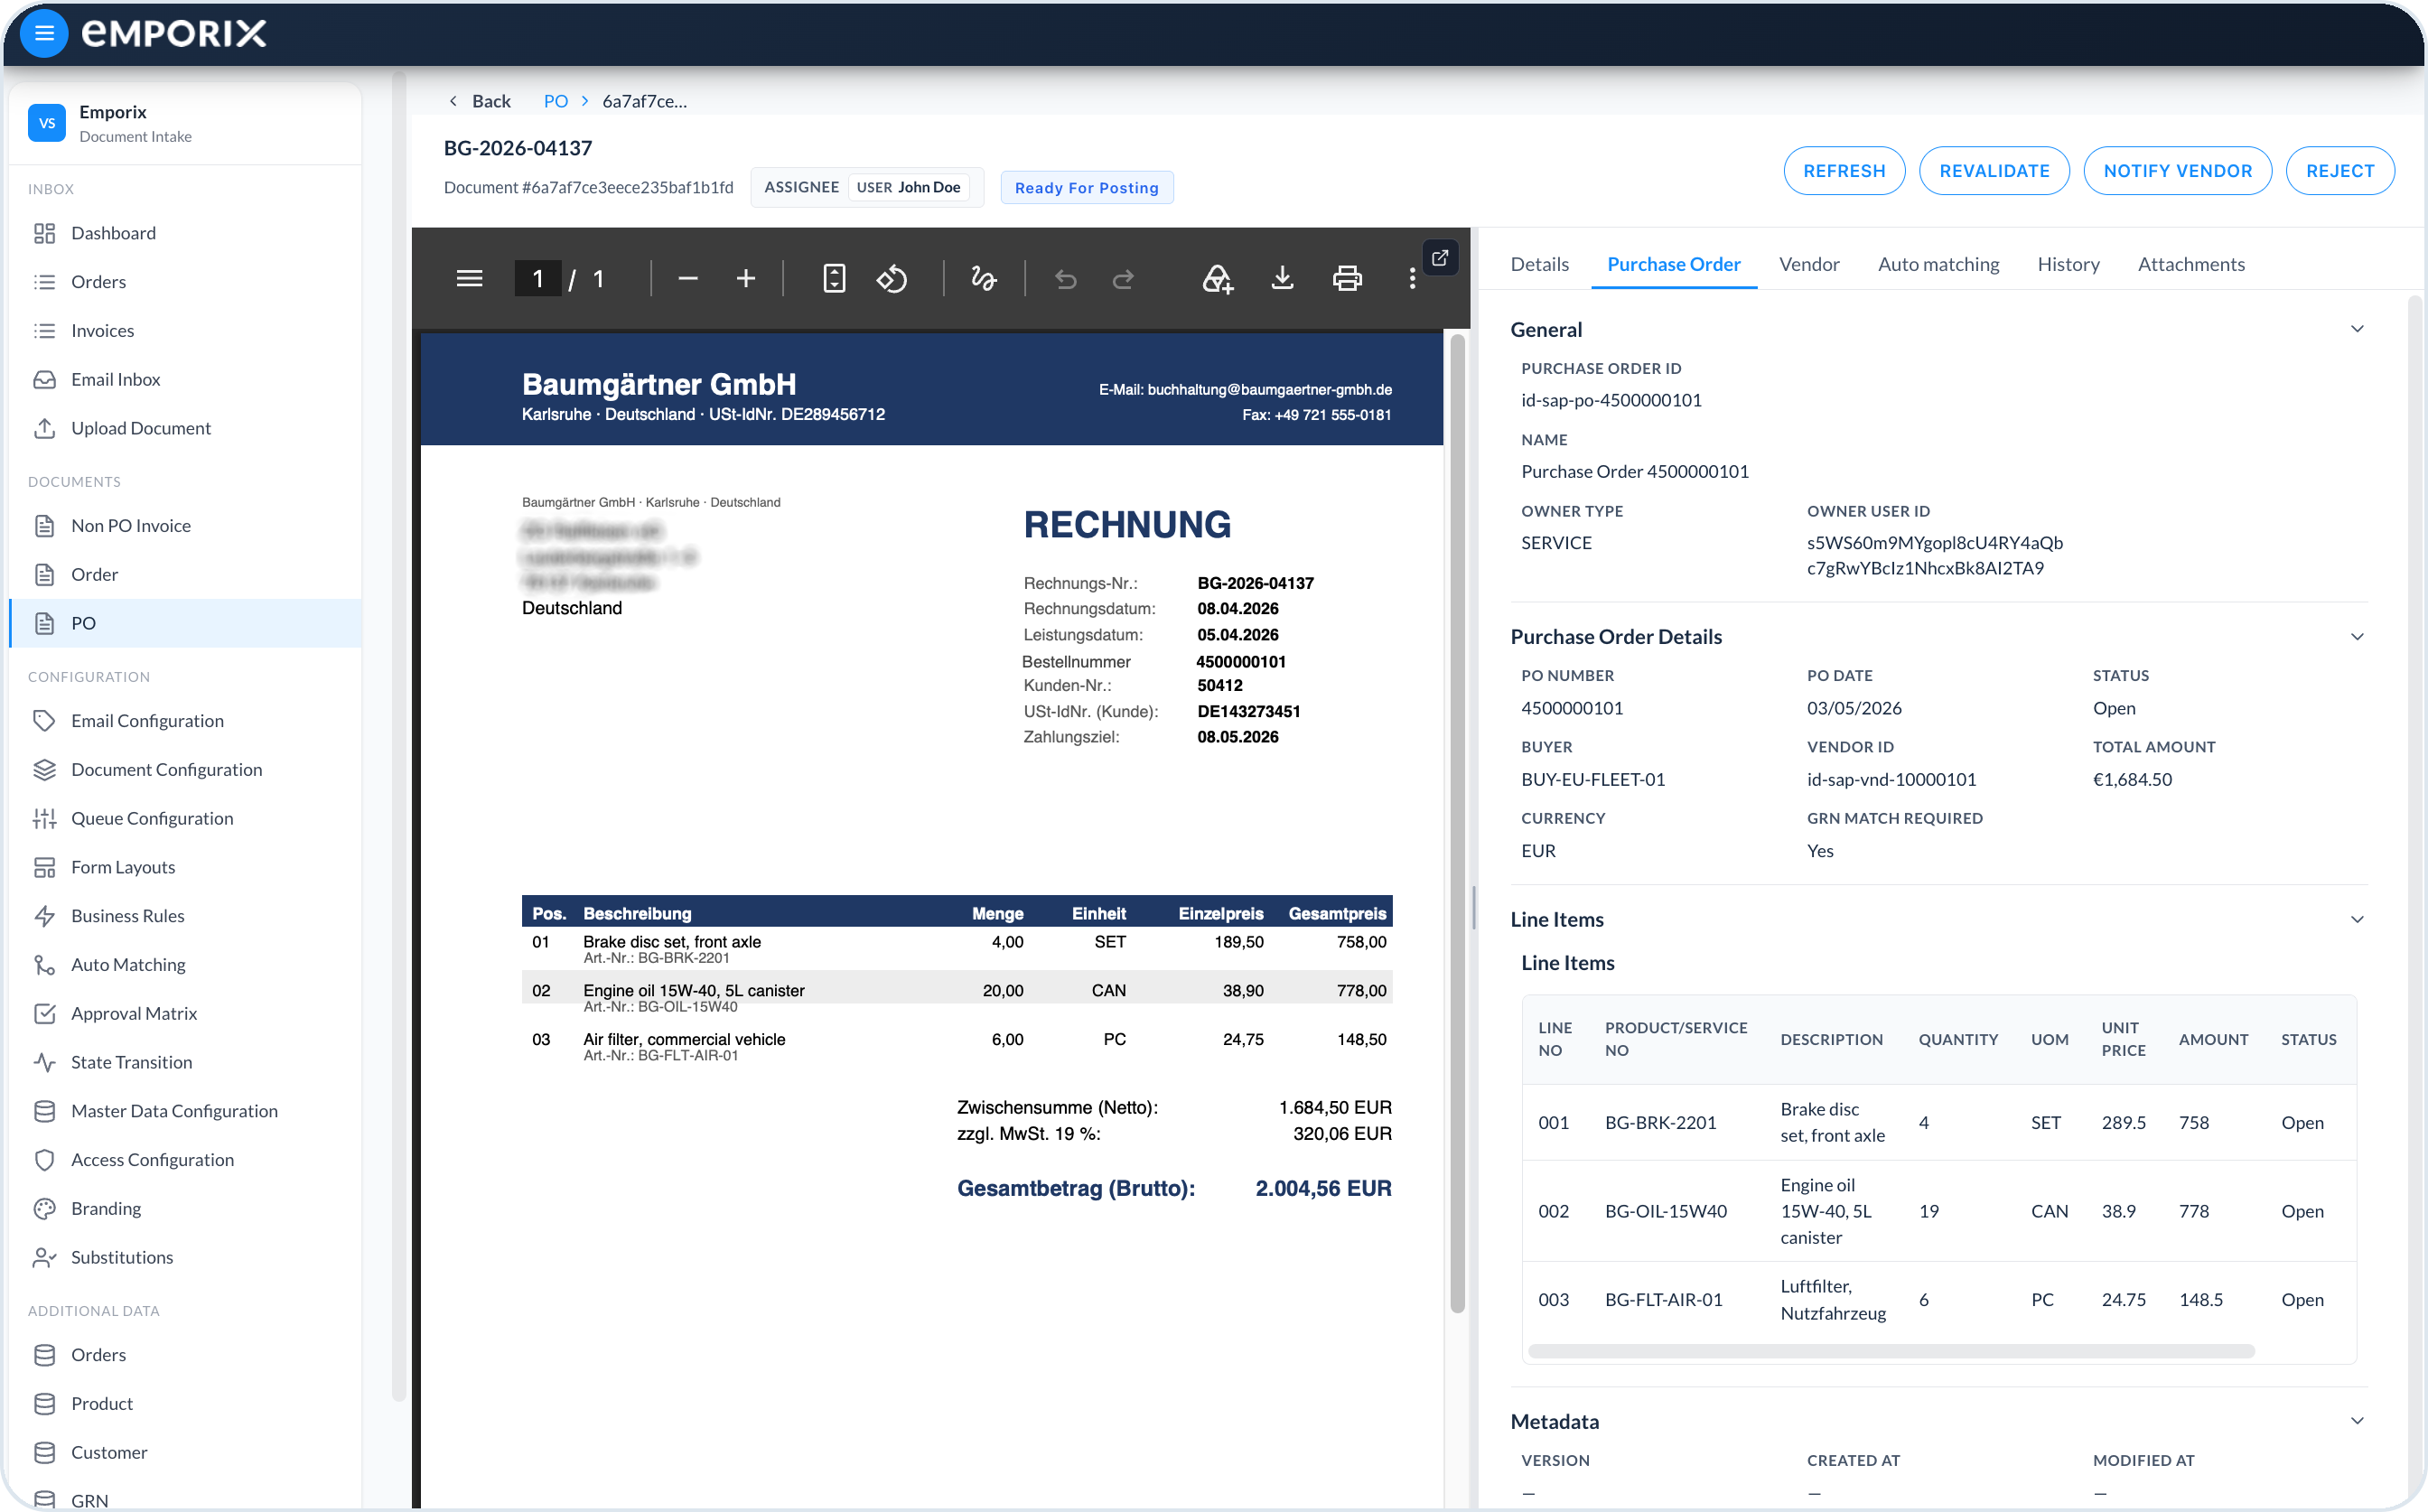Open the PDF viewer more options menu
The width and height of the screenshot is (2428, 1512).
1412,278
